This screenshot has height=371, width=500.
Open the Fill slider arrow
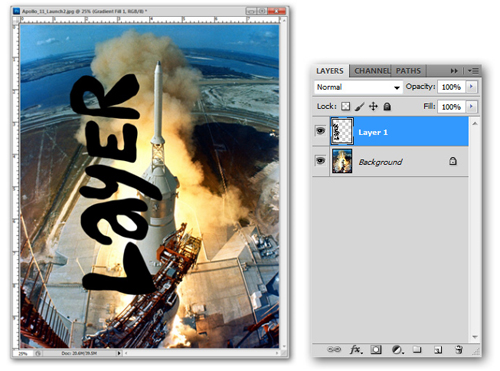point(471,107)
